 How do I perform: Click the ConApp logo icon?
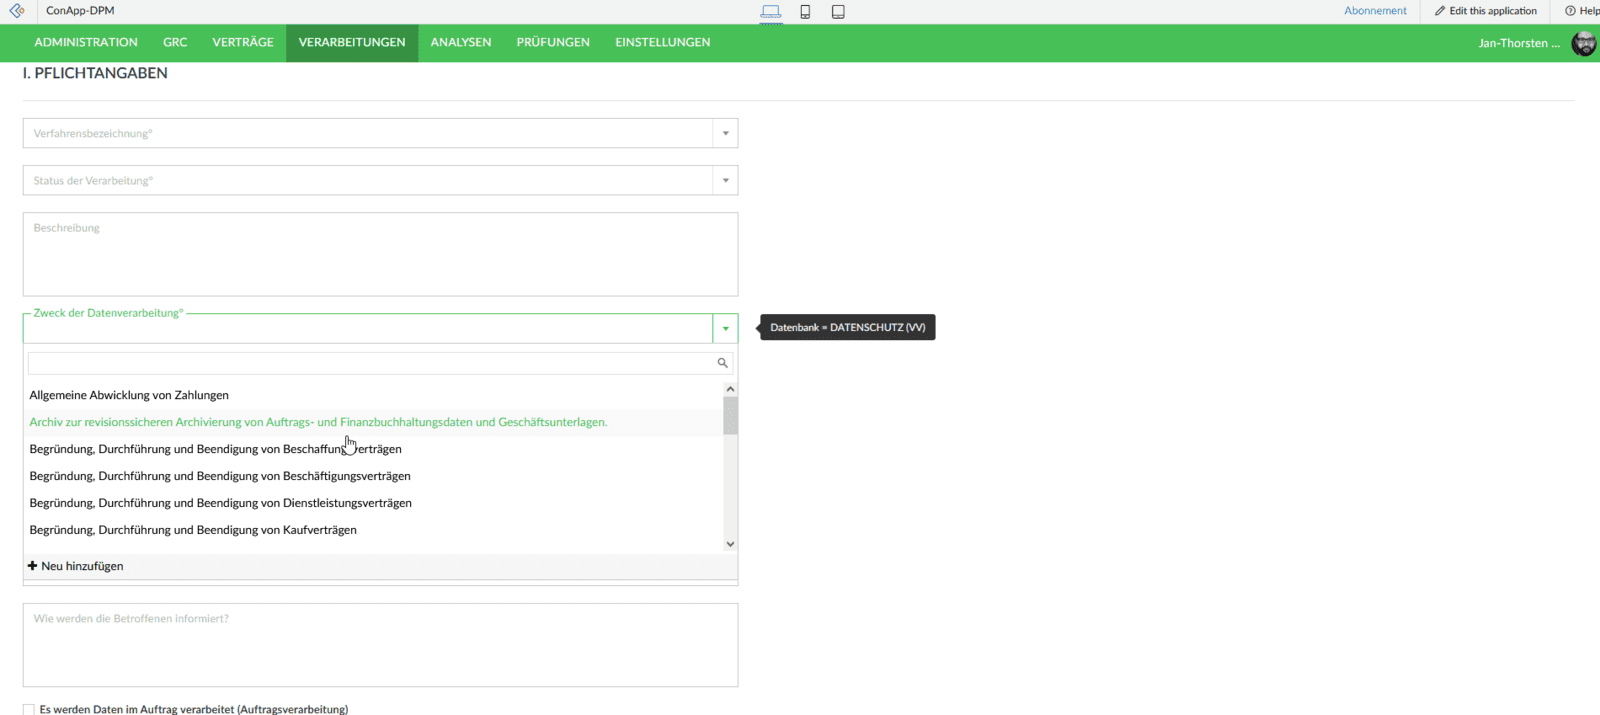click(x=17, y=11)
